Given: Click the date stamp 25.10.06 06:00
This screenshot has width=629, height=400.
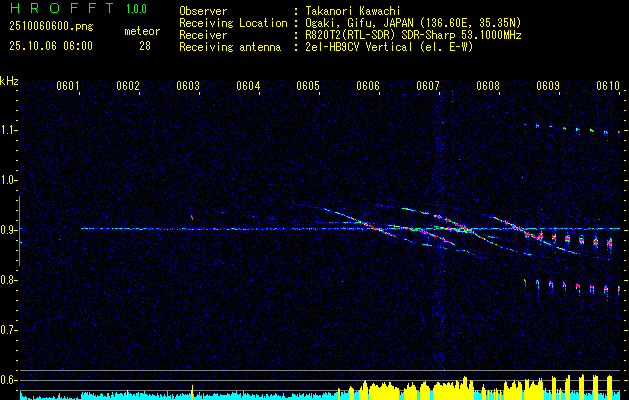Looking at the screenshot, I should click(51, 46).
